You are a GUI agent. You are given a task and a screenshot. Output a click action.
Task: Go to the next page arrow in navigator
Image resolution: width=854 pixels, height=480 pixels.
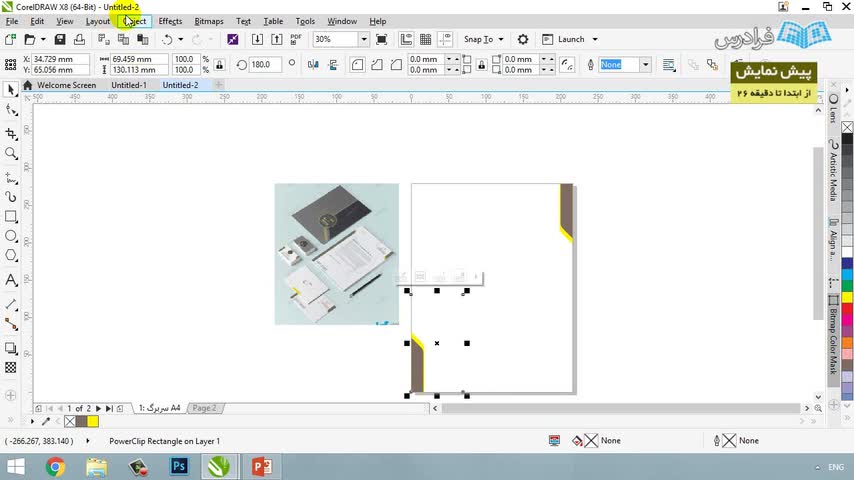click(99, 408)
